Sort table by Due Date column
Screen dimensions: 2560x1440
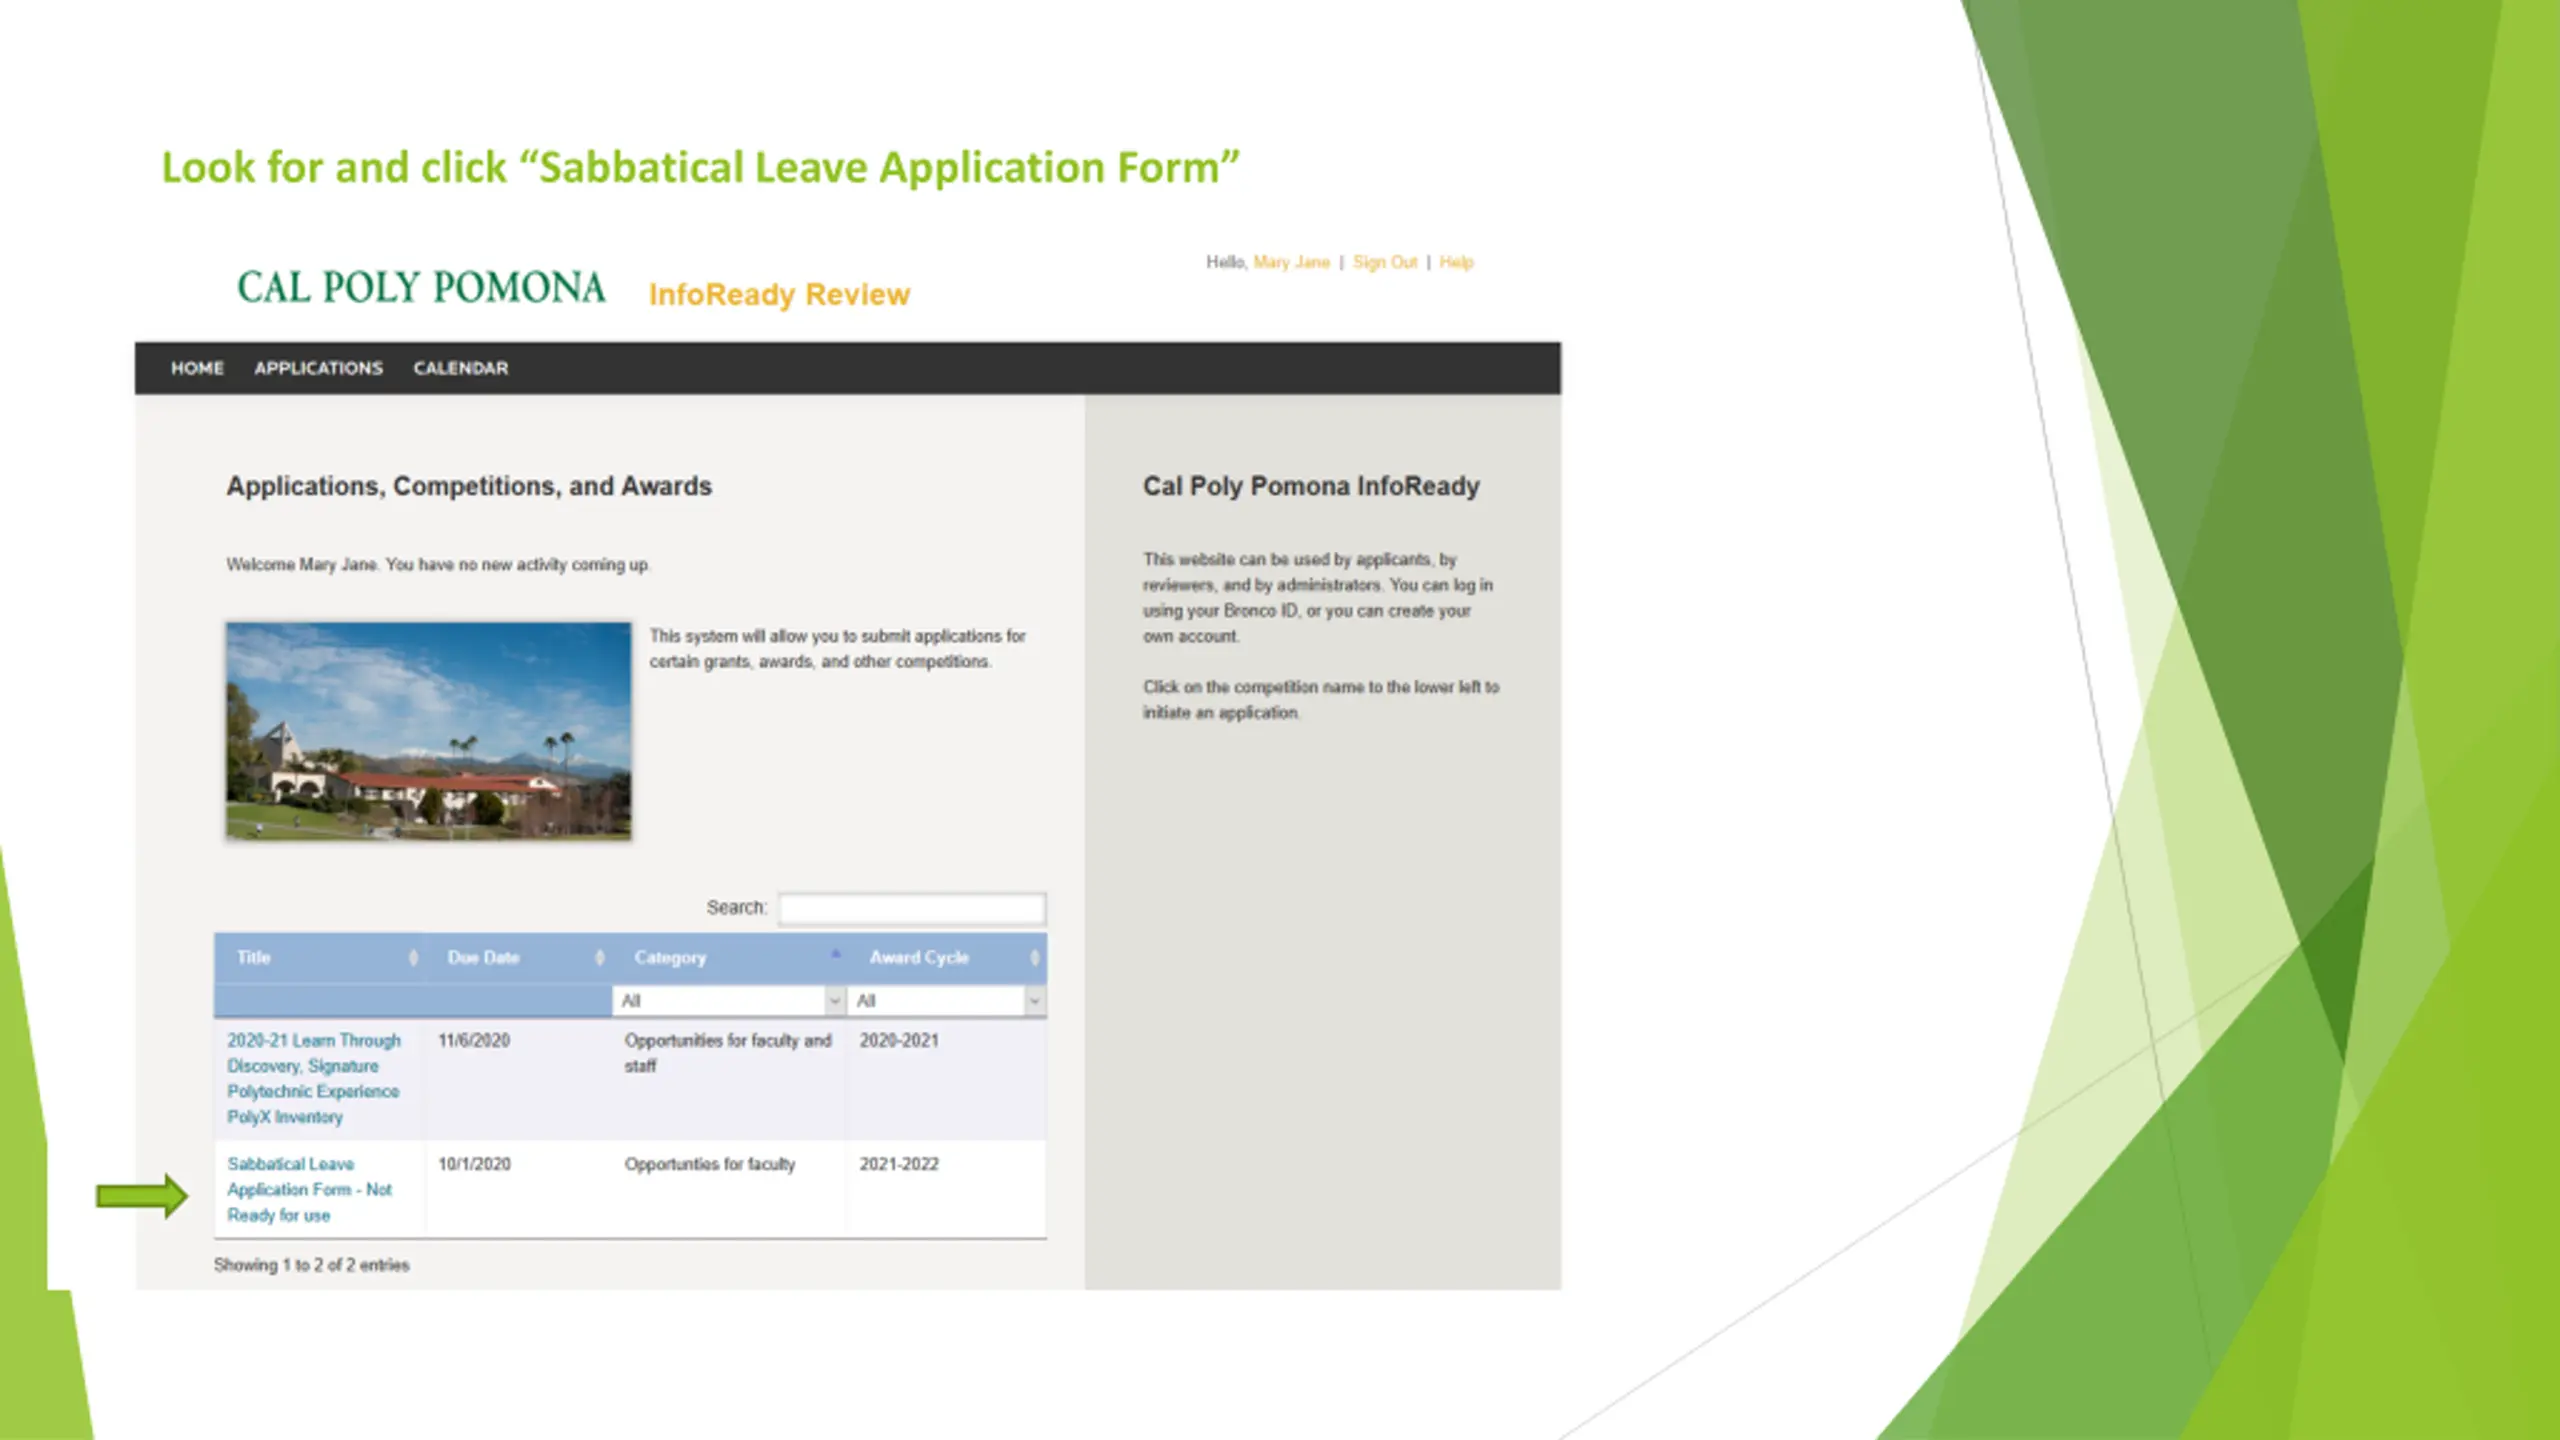[518, 958]
